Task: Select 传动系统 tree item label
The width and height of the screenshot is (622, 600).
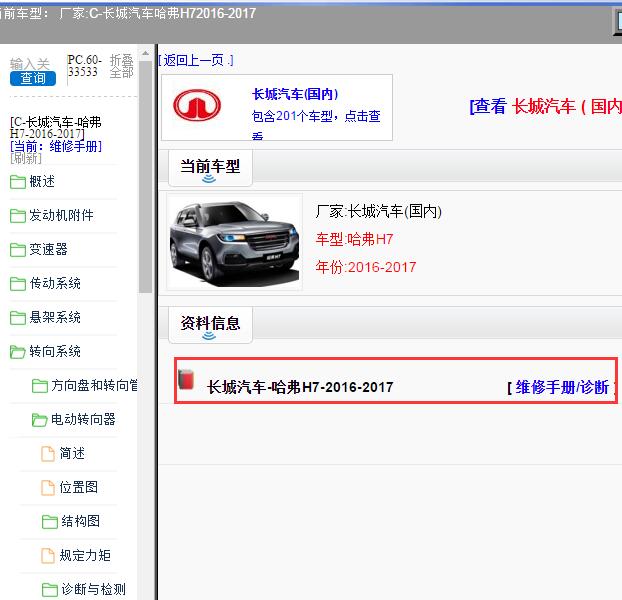Action: pos(55,283)
